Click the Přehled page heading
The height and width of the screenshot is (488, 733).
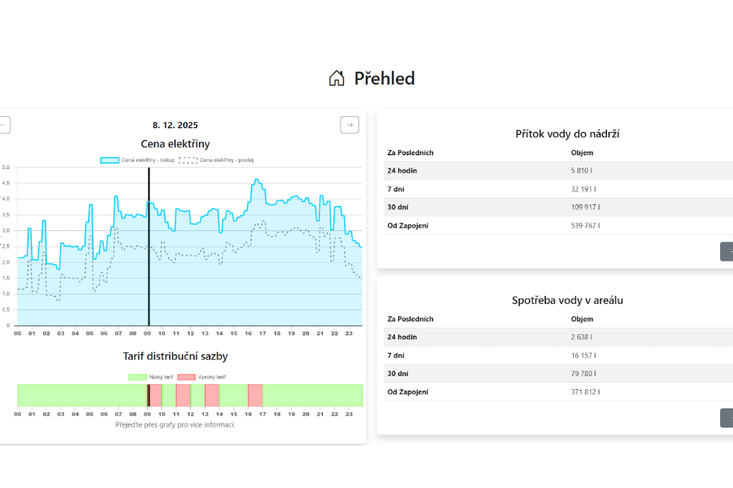[x=384, y=79]
